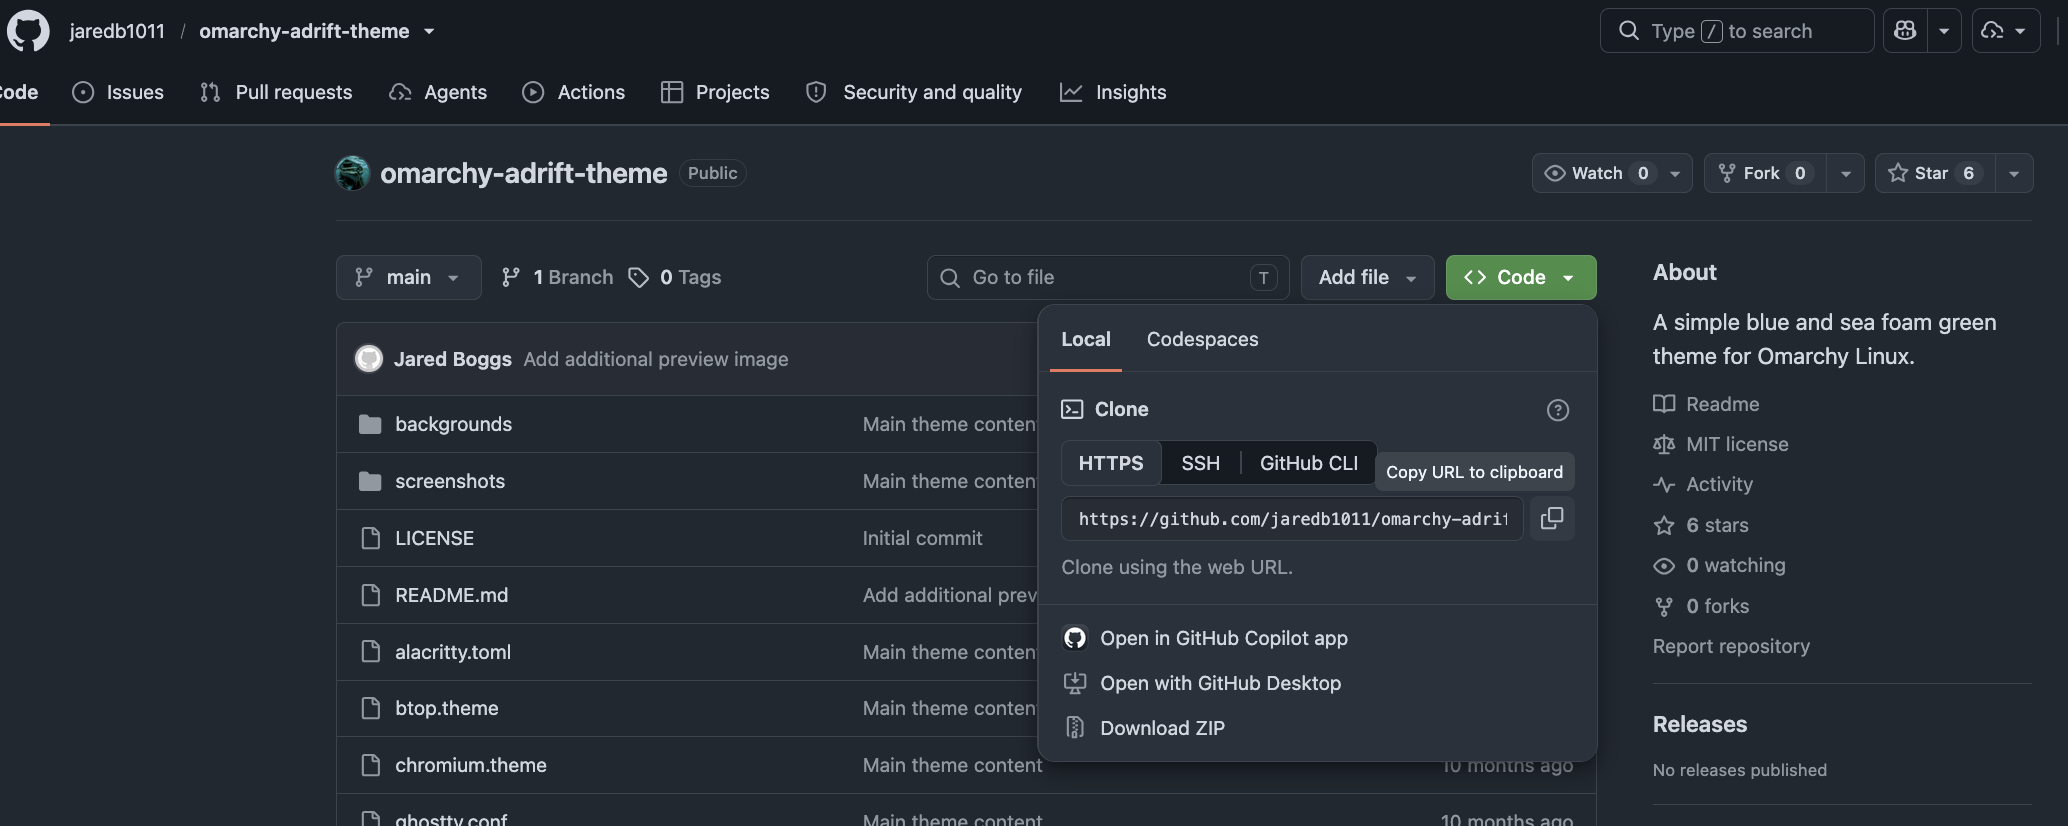Open the backgrounds folder
The width and height of the screenshot is (2068, 826).
click(453, 424)
